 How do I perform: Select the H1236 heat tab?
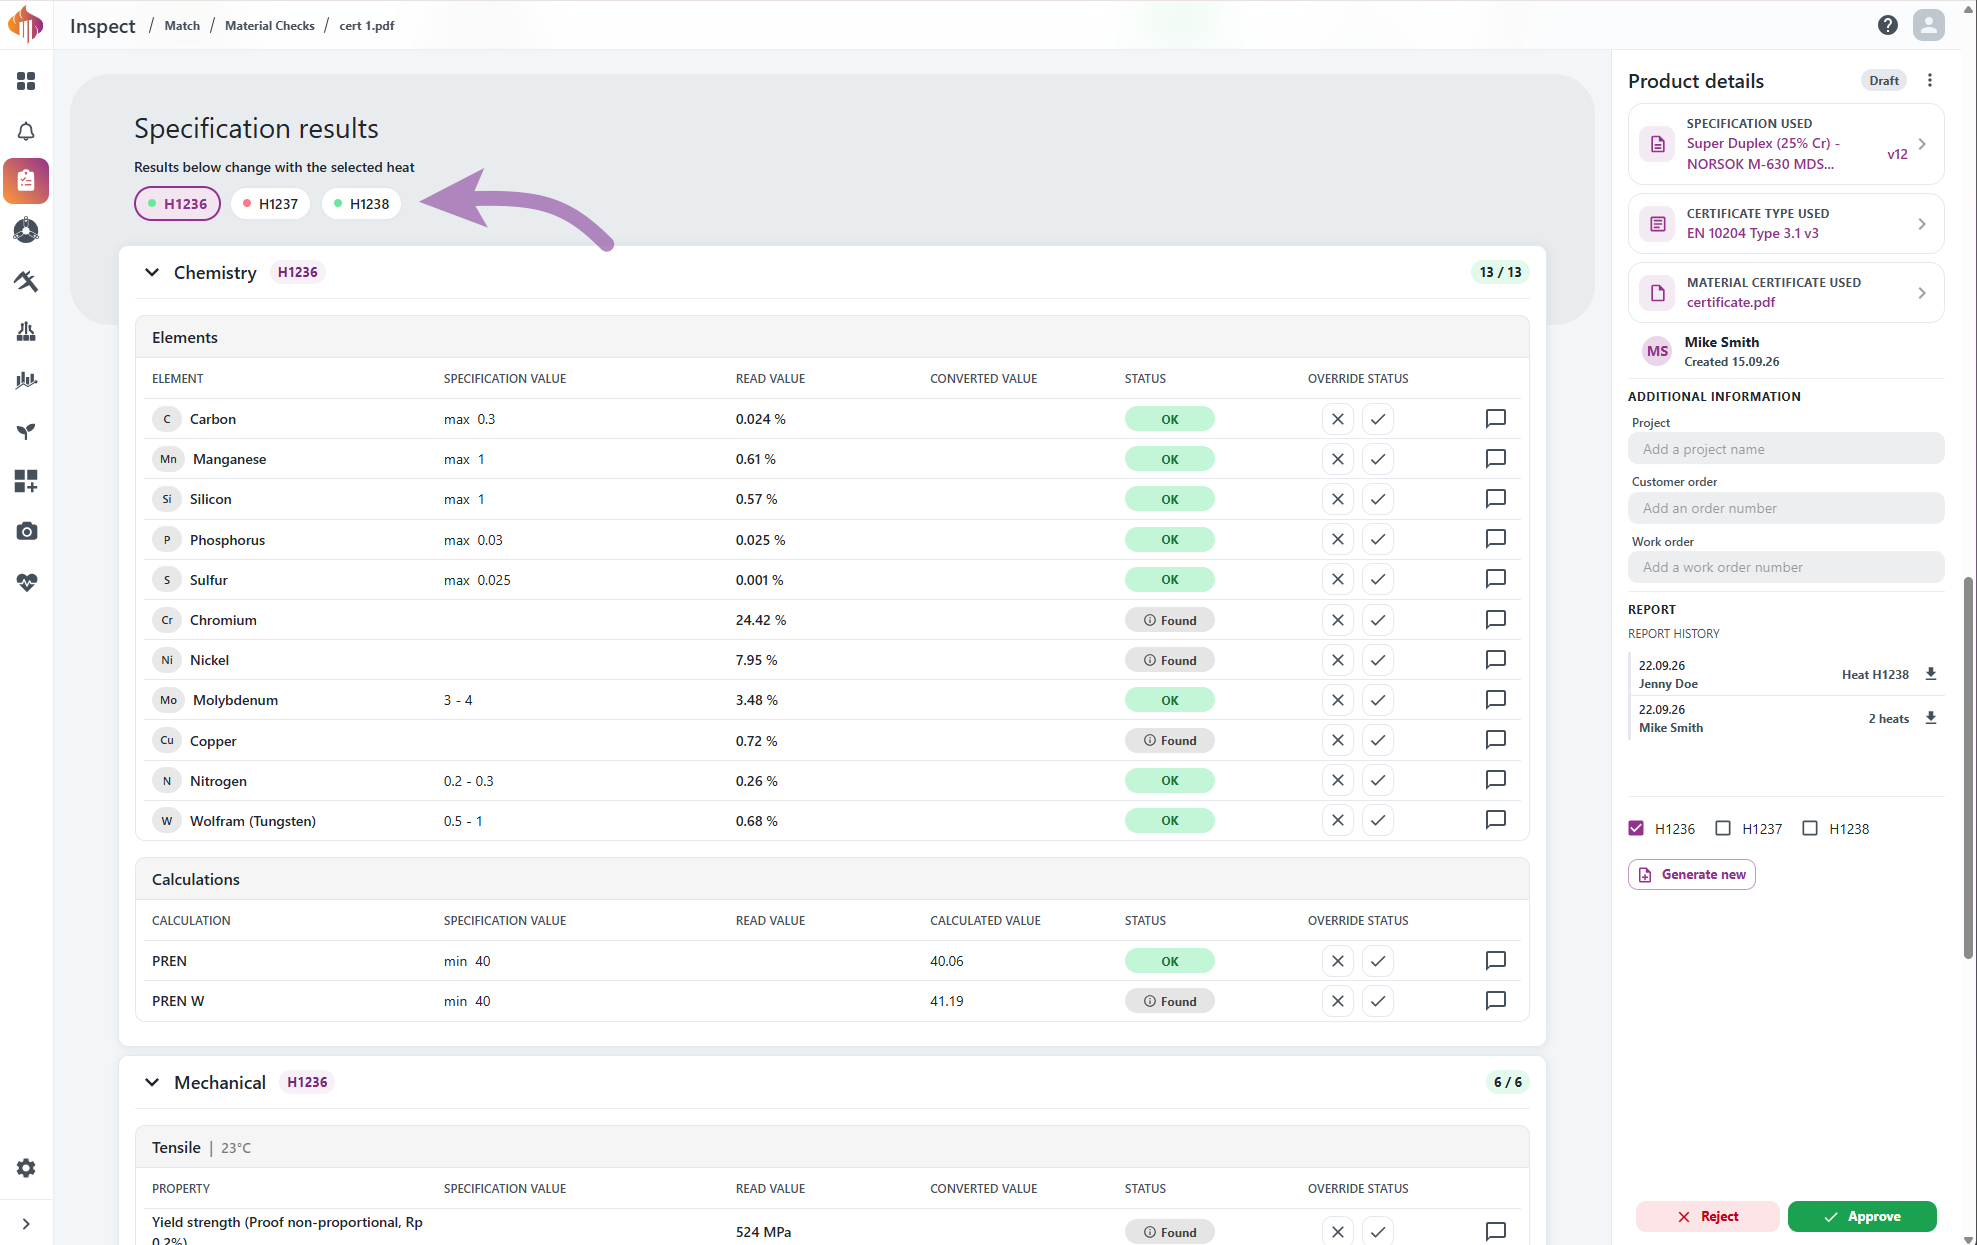pos(178,204)
